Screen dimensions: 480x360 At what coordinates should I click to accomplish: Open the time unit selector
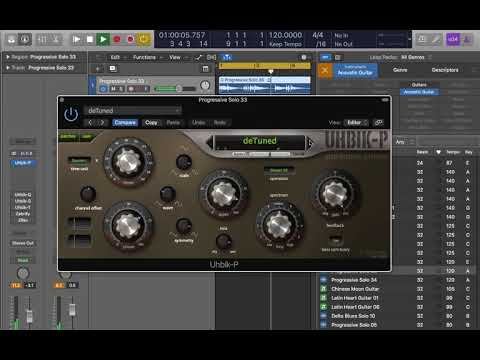pos(79,161)
